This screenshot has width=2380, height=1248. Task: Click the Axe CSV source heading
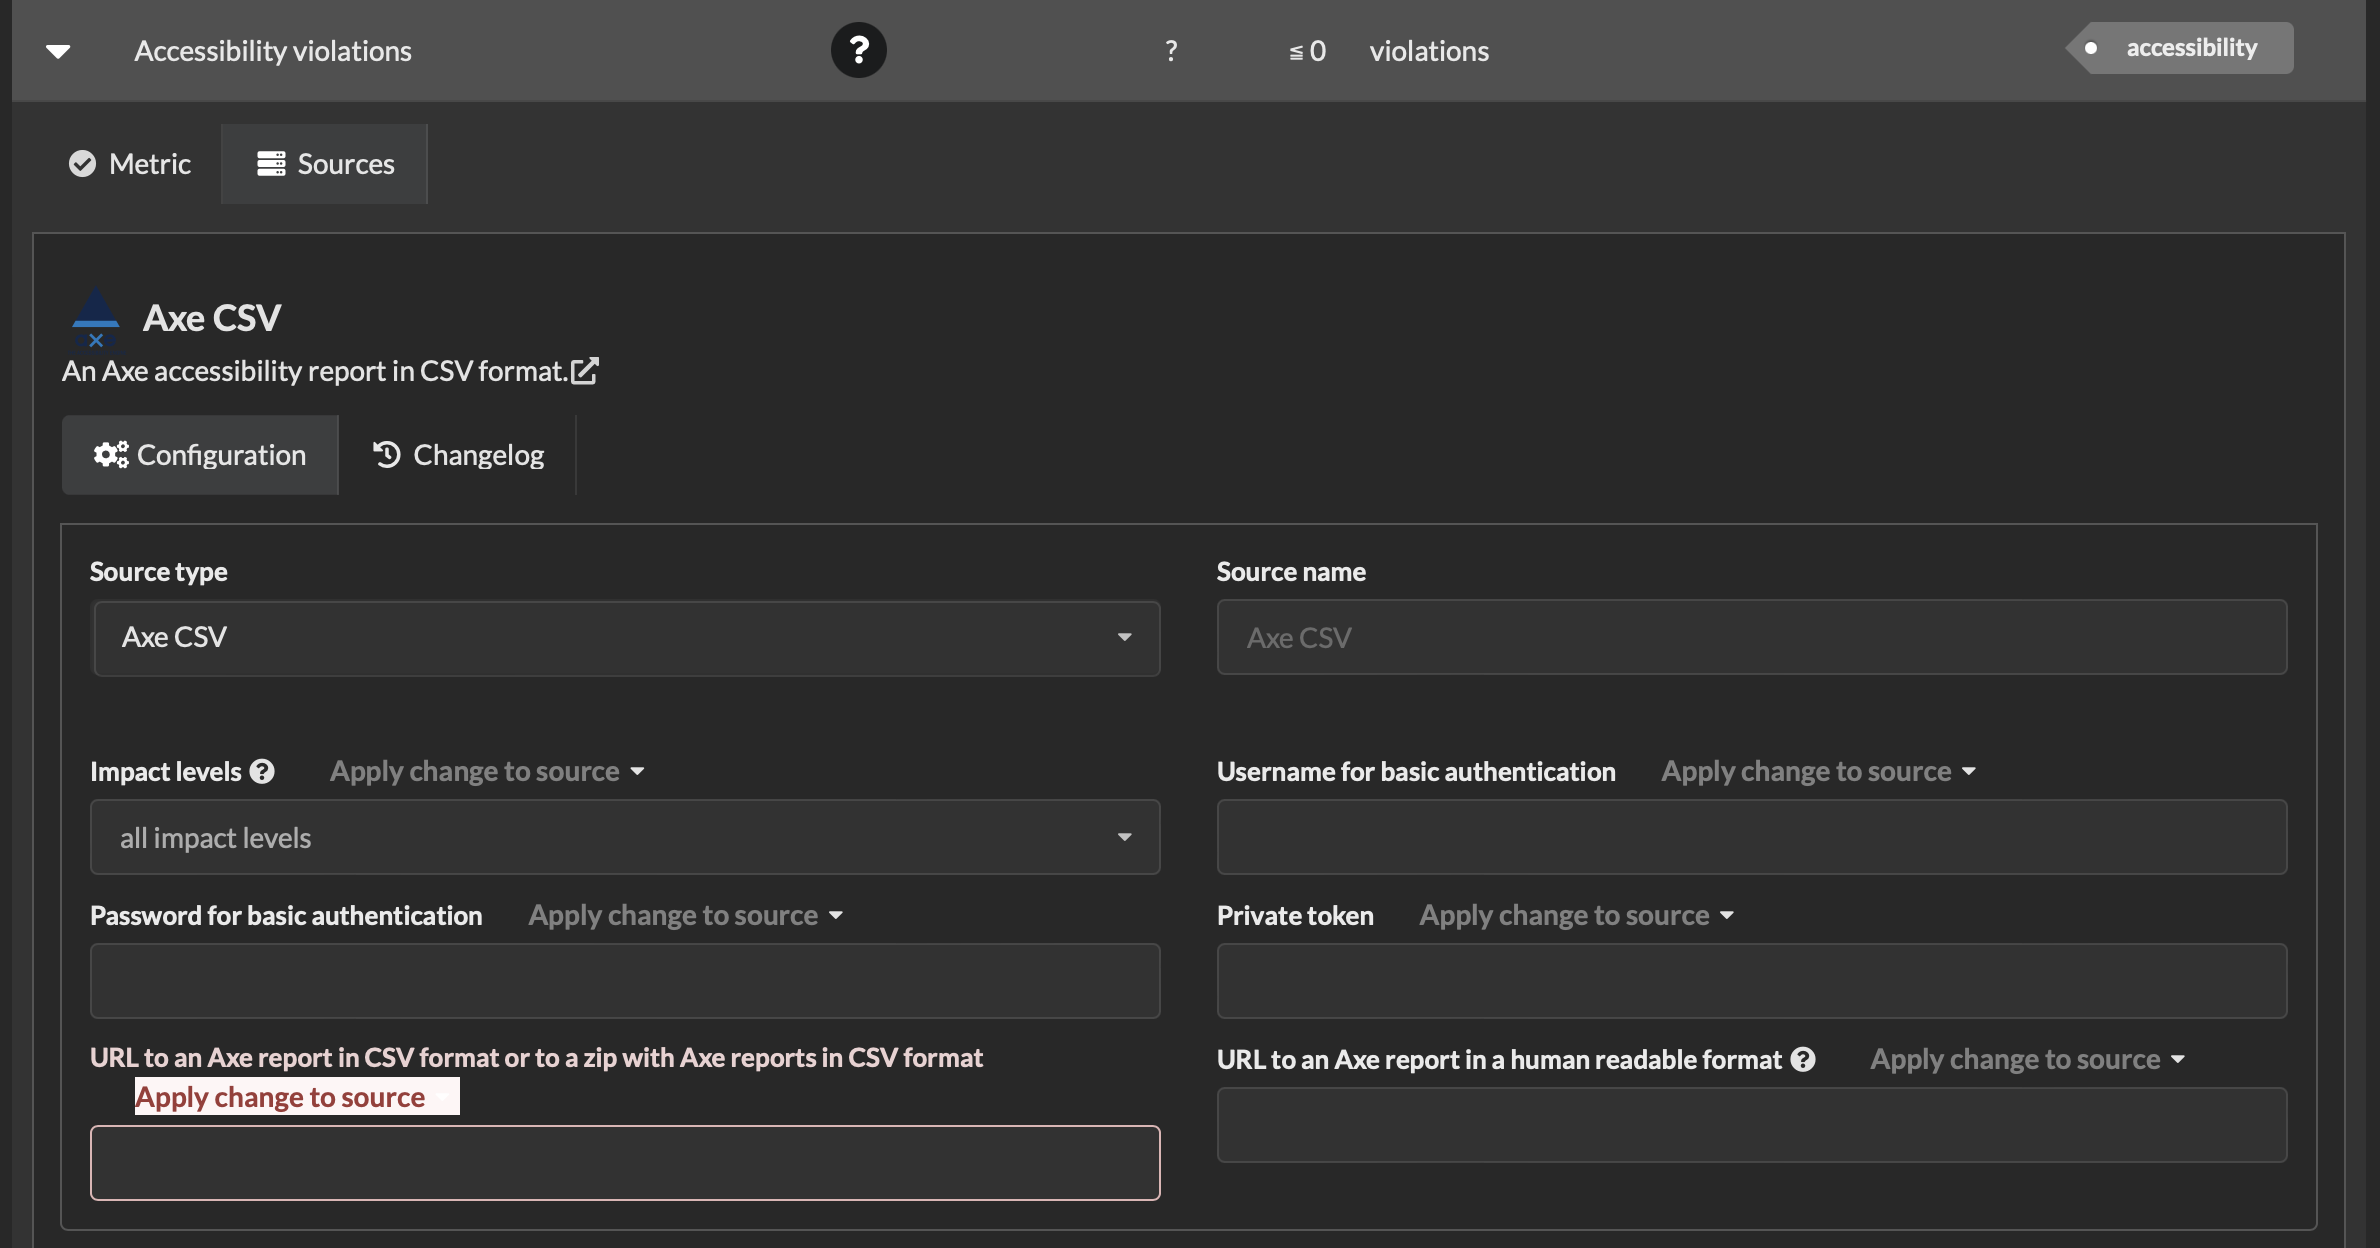pyautogui.click(x=212, y=318)
